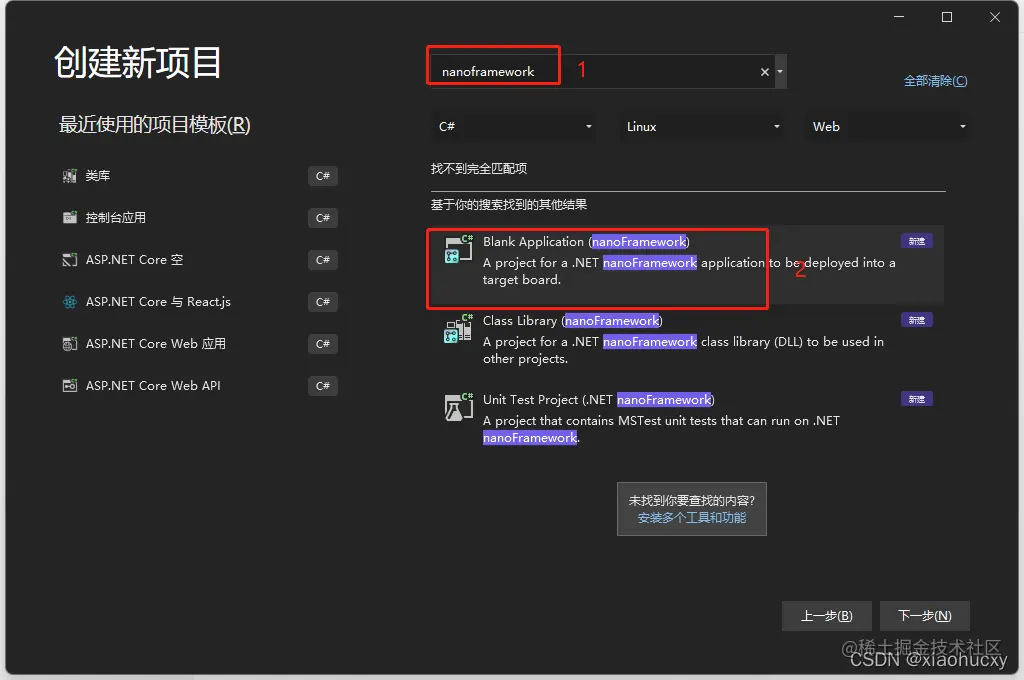Open the Web project type dropdown
This screenshot has width=1024, height=680.
pos(886,126)
